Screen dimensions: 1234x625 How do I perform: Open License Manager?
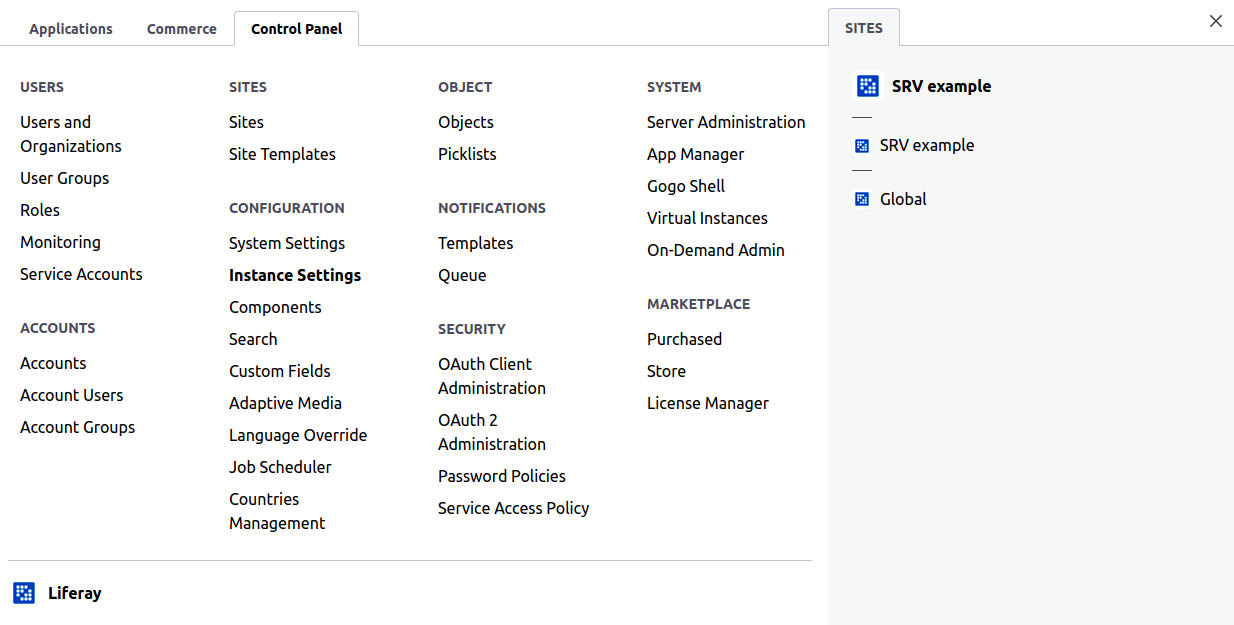(708, 403)
